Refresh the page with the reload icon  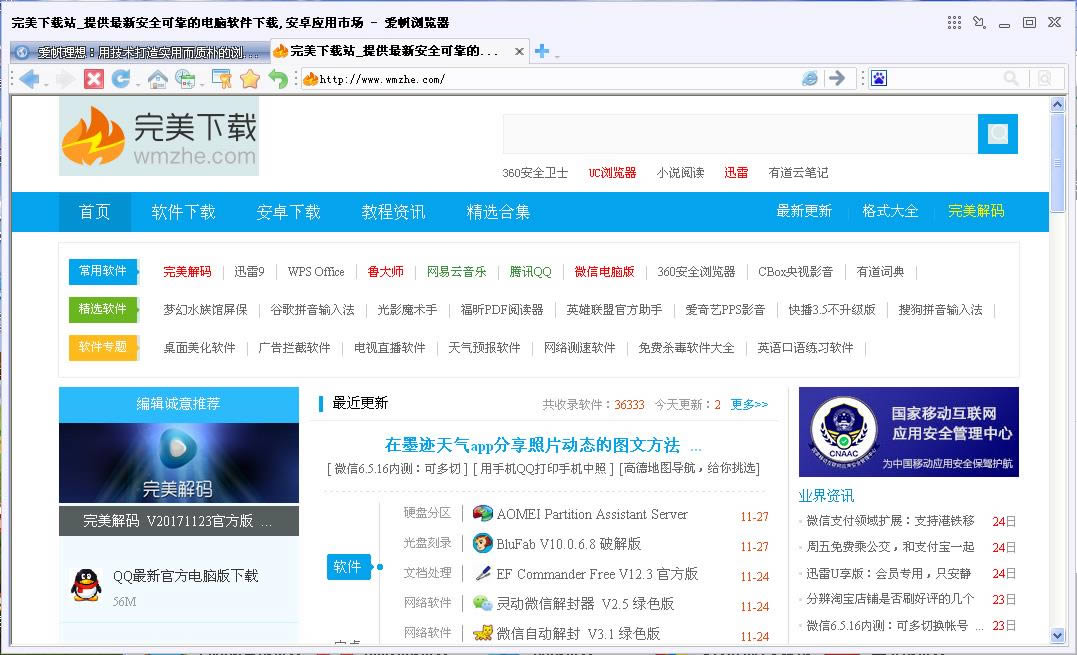click(121, 79)
